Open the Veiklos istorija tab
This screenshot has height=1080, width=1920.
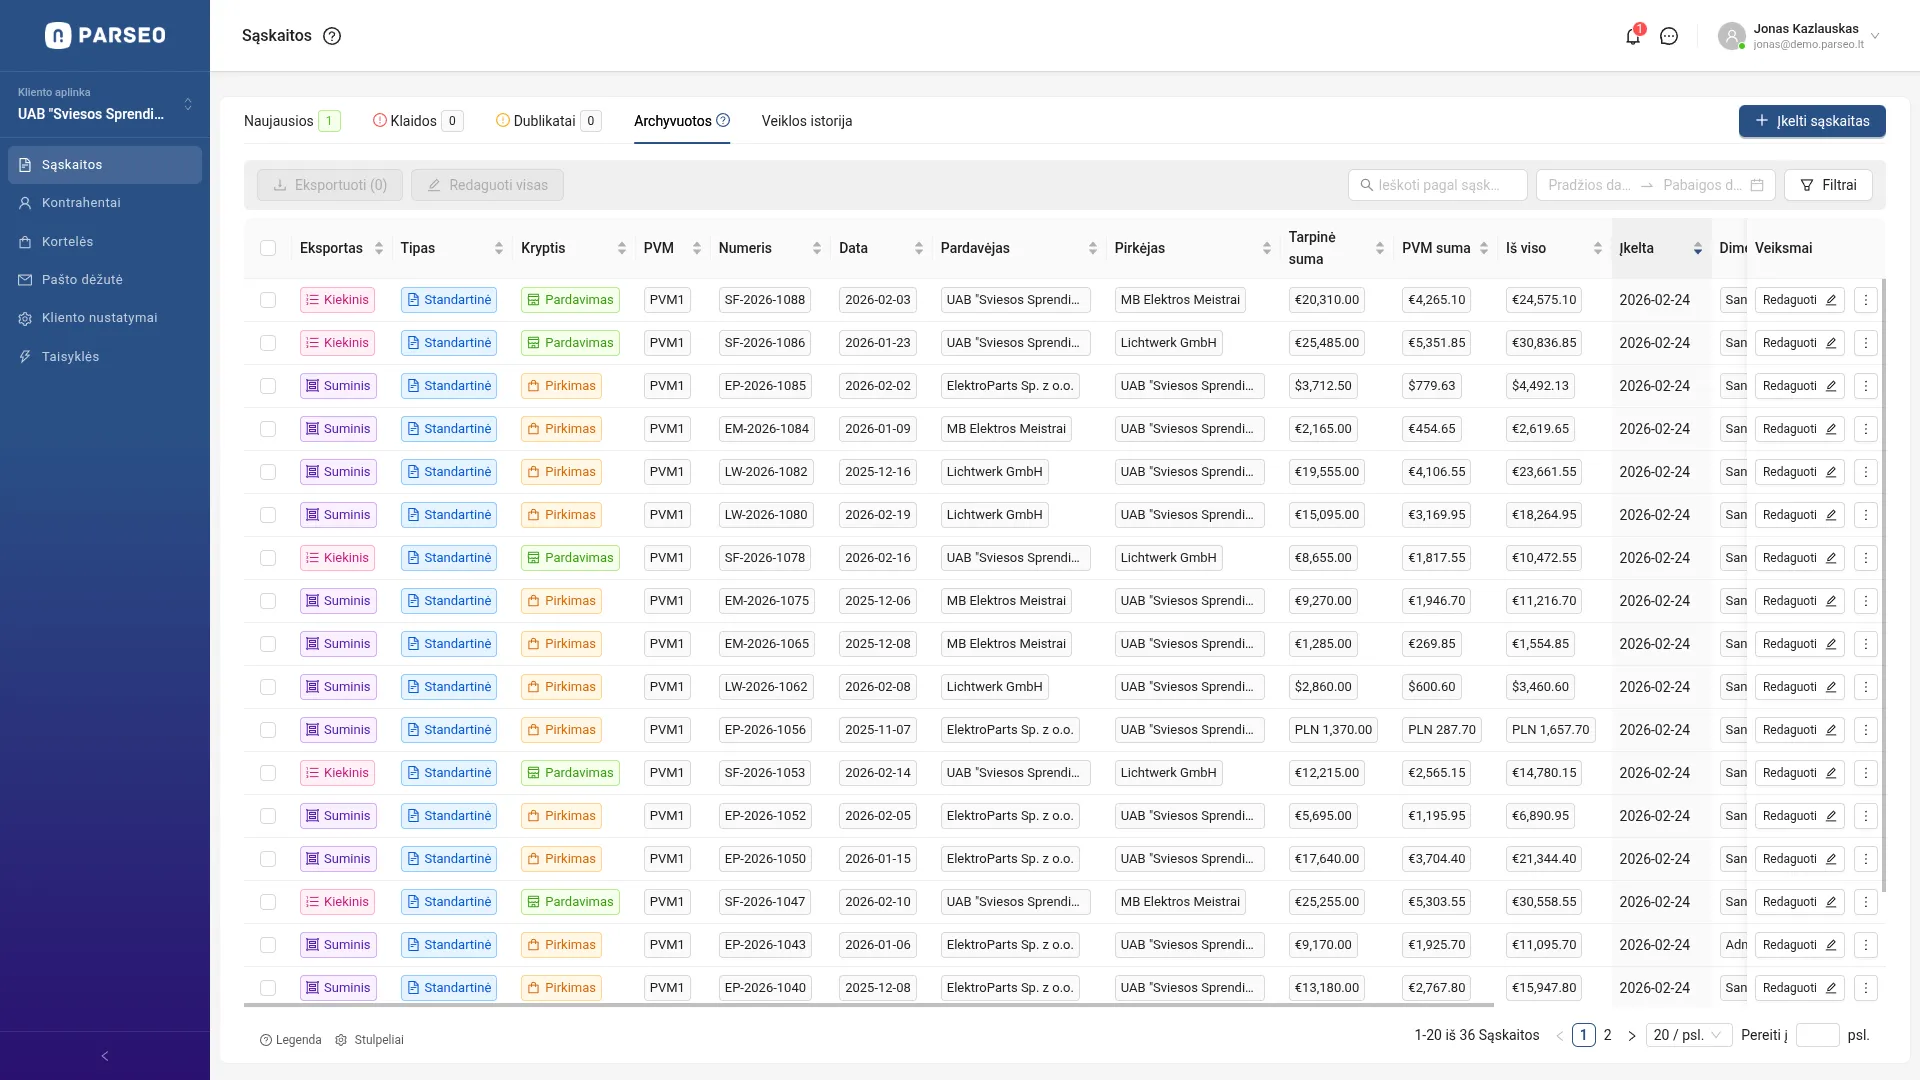pyautogui.click(x=806, y=121)
